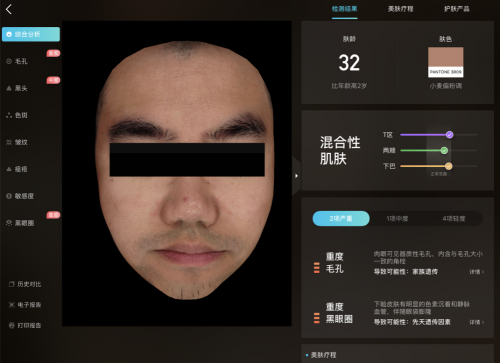Open the 毛孔 analysis in the sidebar
Viewport: 500px width, 363px height.
pos(17,61)
